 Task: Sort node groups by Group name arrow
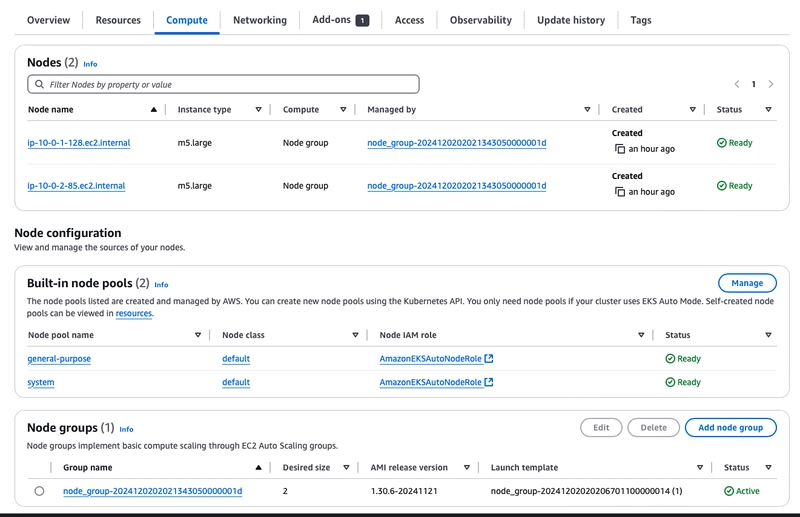pyautogui.click(x=258, y=468)
